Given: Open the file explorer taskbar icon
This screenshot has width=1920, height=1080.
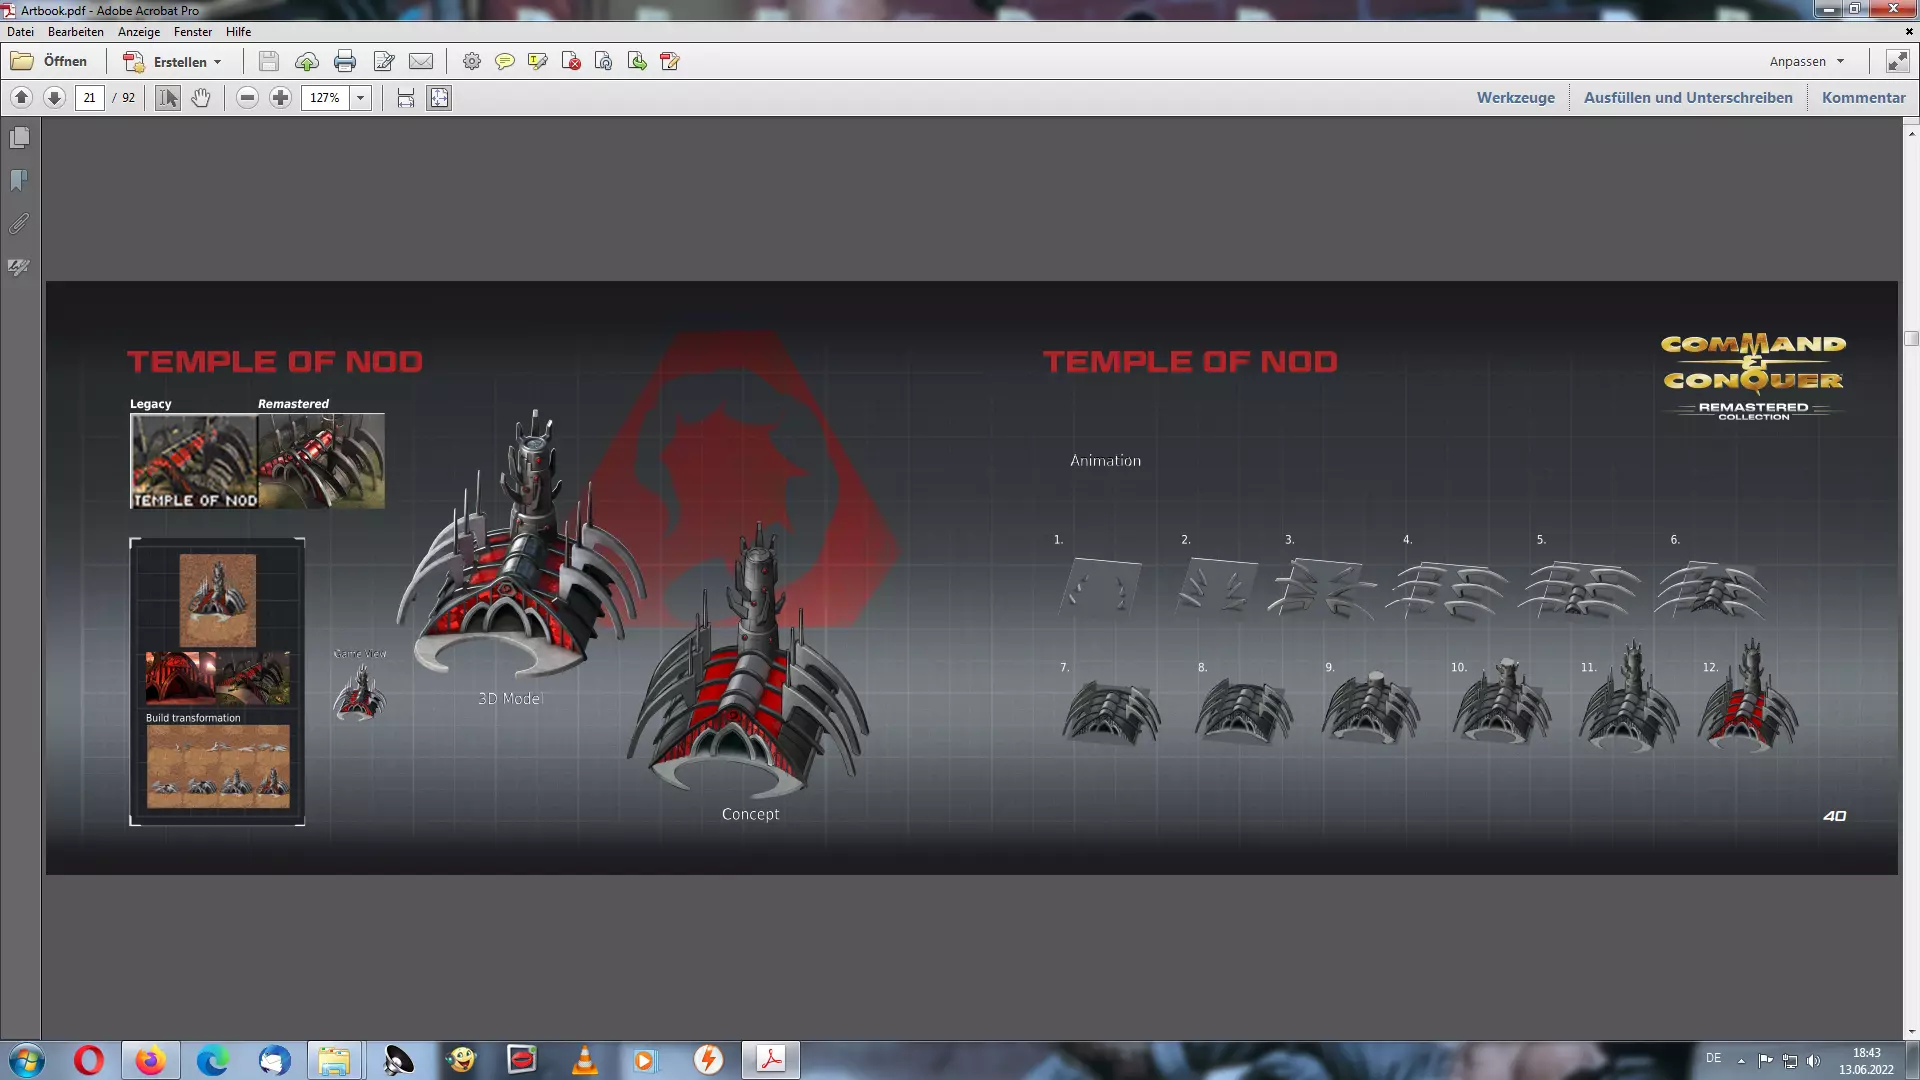Looking at the screenshot, I should [x=334, y=1060].
